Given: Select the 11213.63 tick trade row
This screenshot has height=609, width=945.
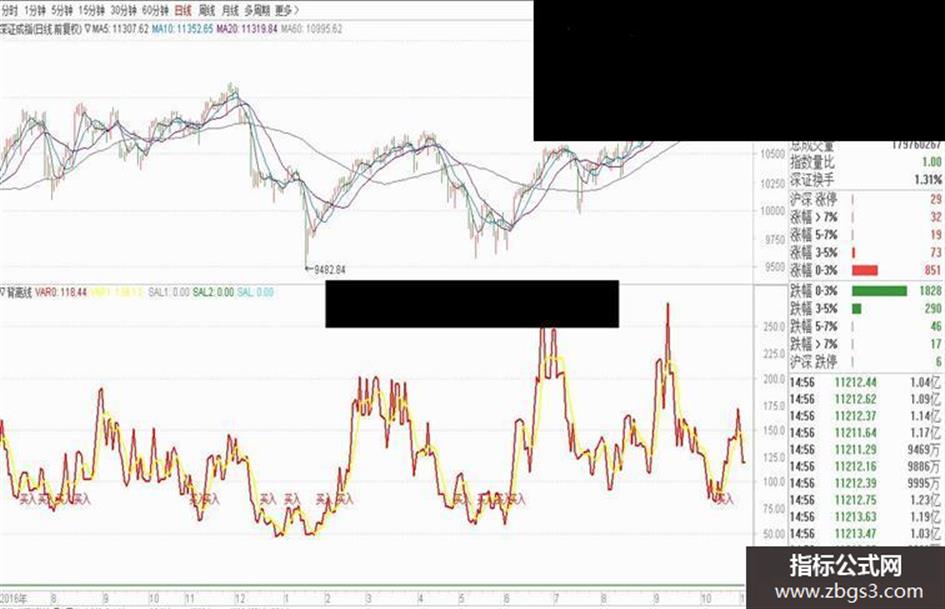Looking at the screenshot, I should click(865, 517).
